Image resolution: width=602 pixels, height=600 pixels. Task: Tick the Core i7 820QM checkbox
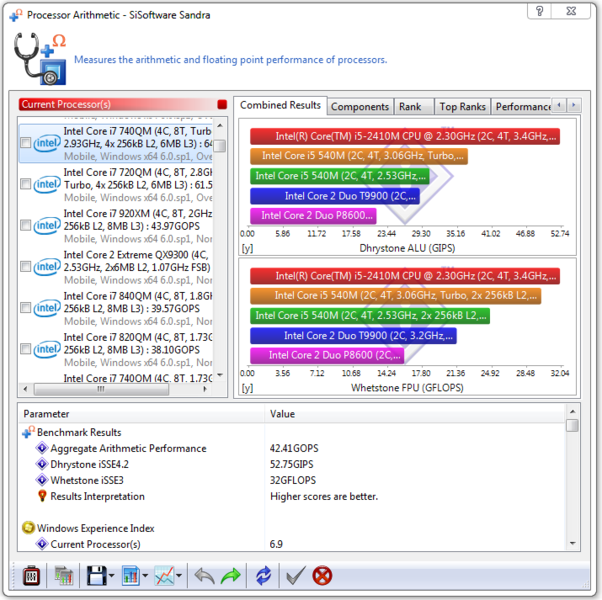26,349
